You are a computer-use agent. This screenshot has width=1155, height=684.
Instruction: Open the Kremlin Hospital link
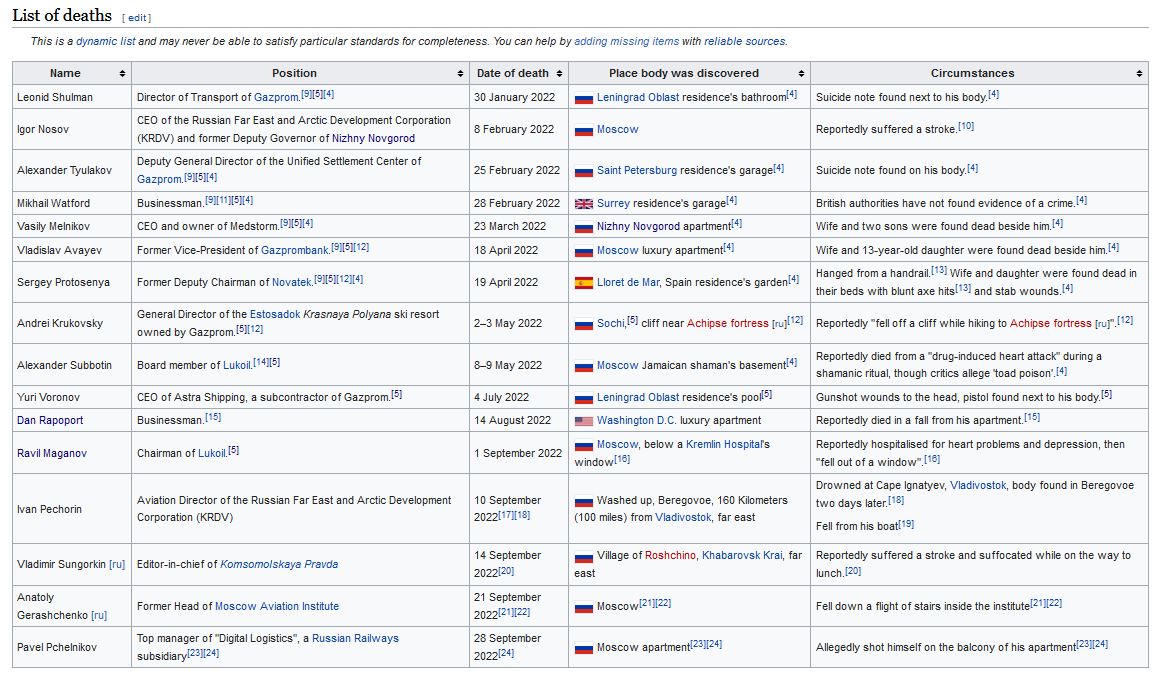[x=725, y=445]
